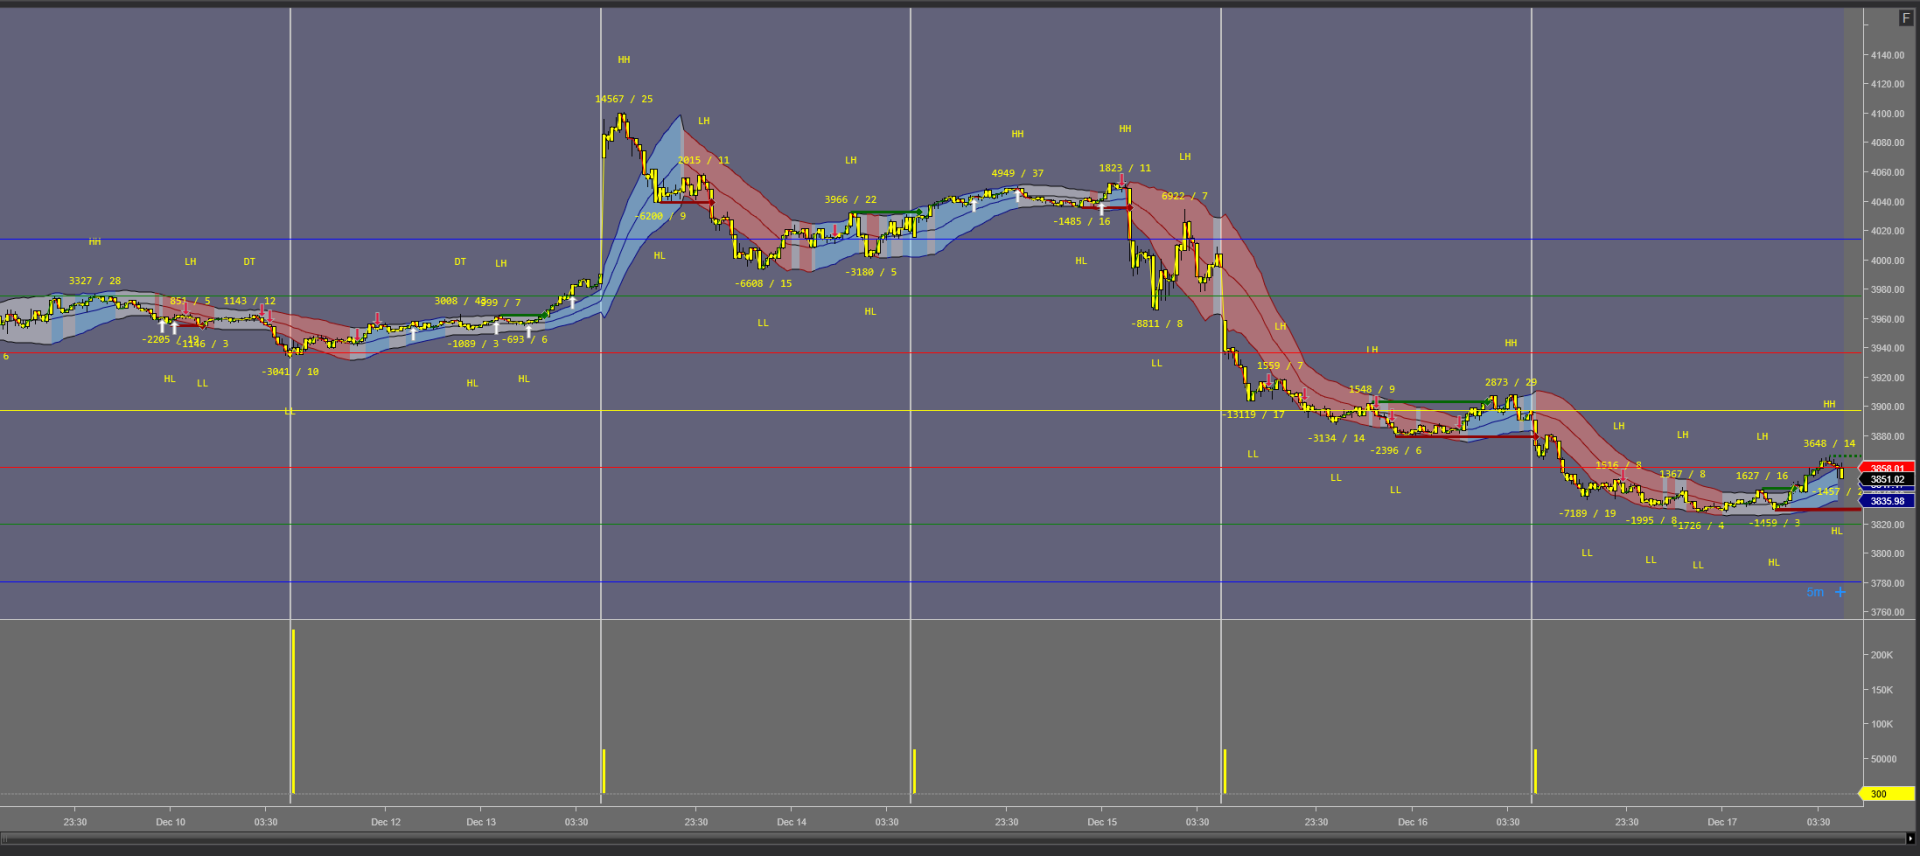
Task: Click the blue 3835.98 price marker
Action: pyautogui.click(x=1887, y=501)
